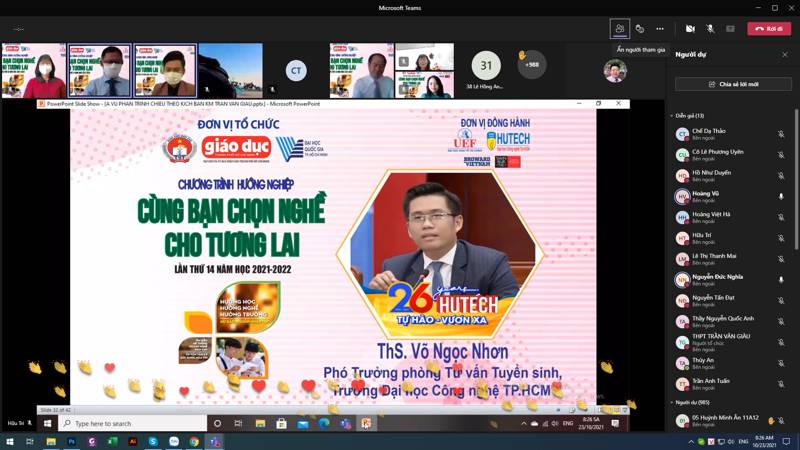800x450 pixels.
Task: Open more actions ellipsis menu
Action: click(661, 29)
